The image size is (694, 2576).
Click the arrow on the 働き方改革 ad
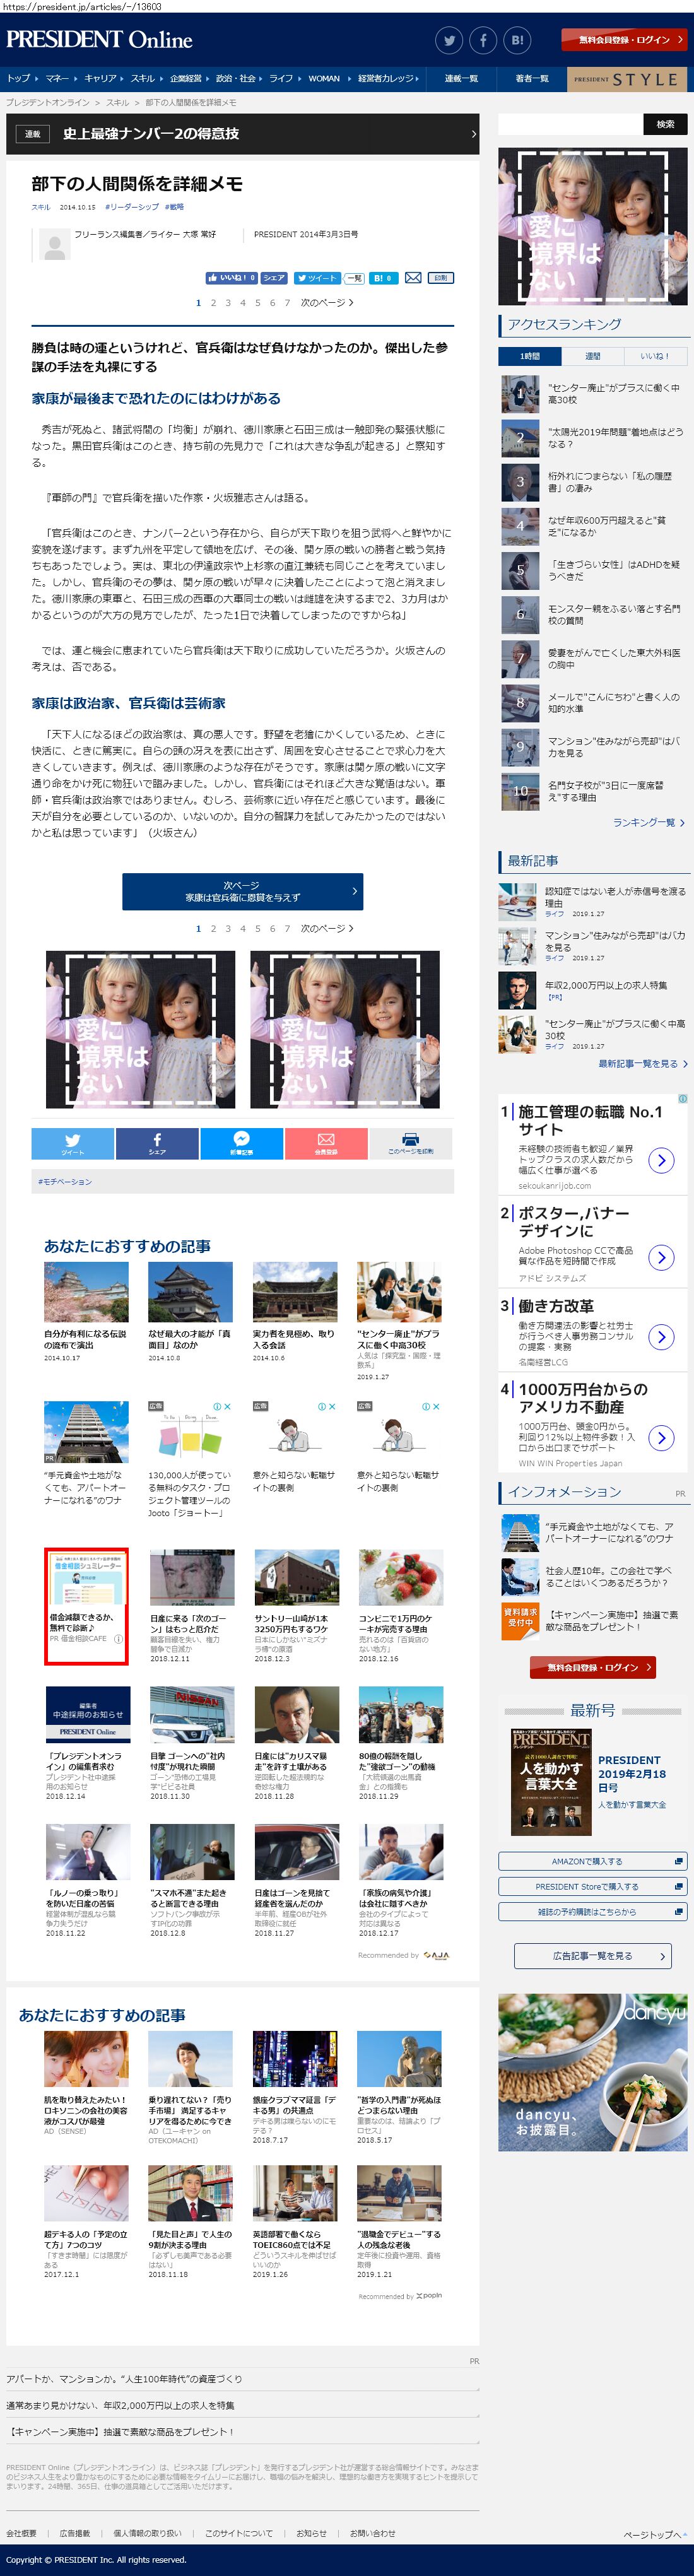(x=660, y=1336)
